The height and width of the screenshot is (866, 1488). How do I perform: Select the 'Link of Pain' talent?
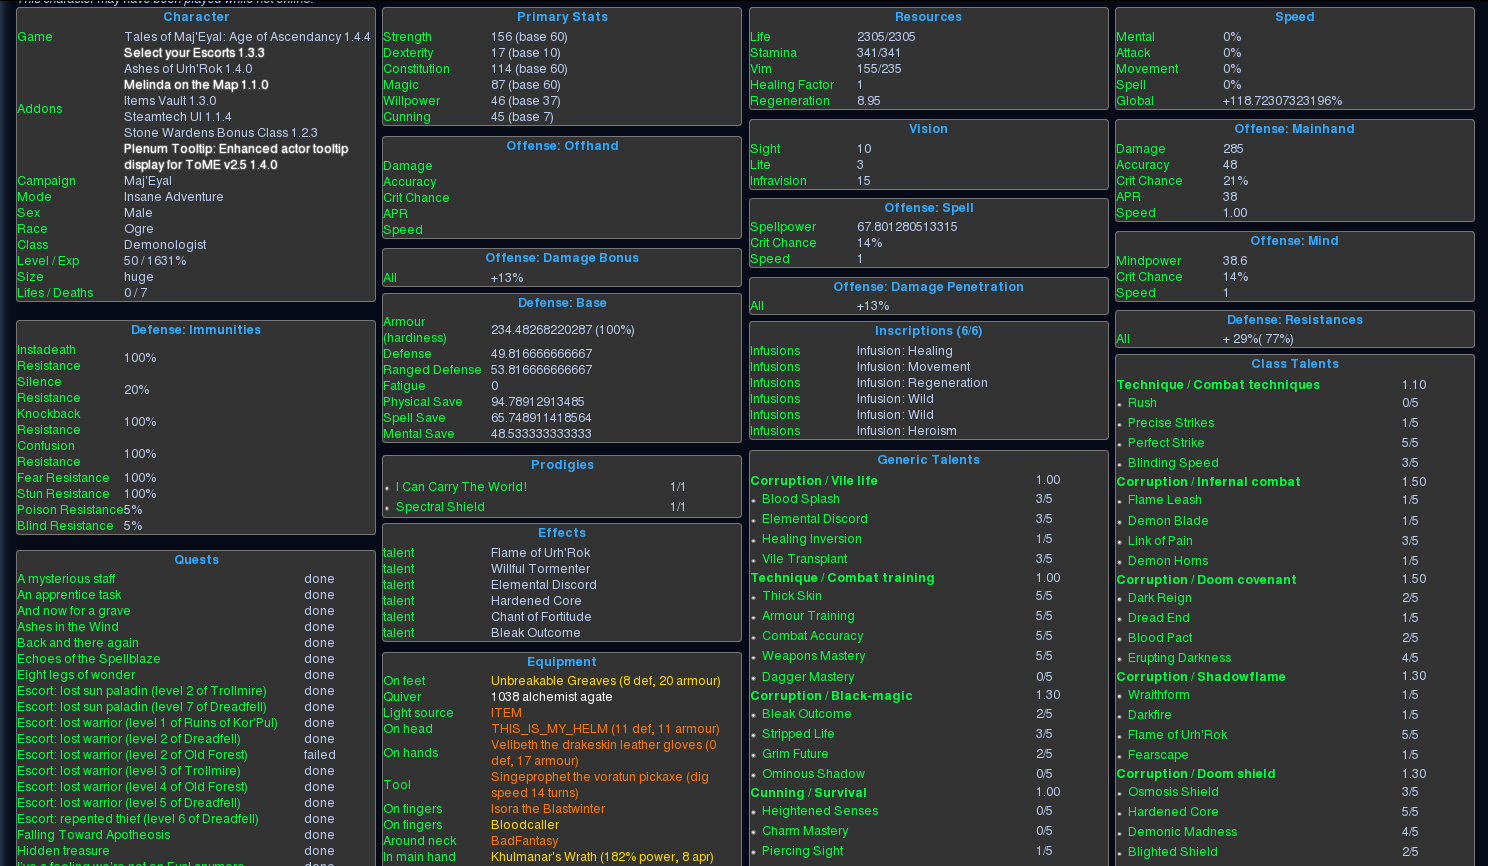tap(1160, 541)
